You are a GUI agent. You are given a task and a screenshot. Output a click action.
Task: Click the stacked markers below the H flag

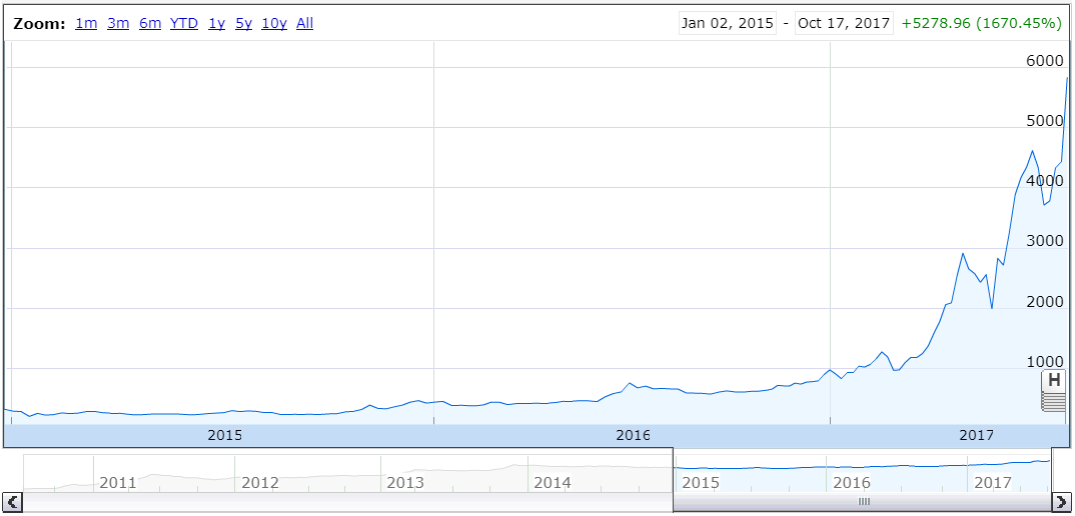[x=1054, y=401]
